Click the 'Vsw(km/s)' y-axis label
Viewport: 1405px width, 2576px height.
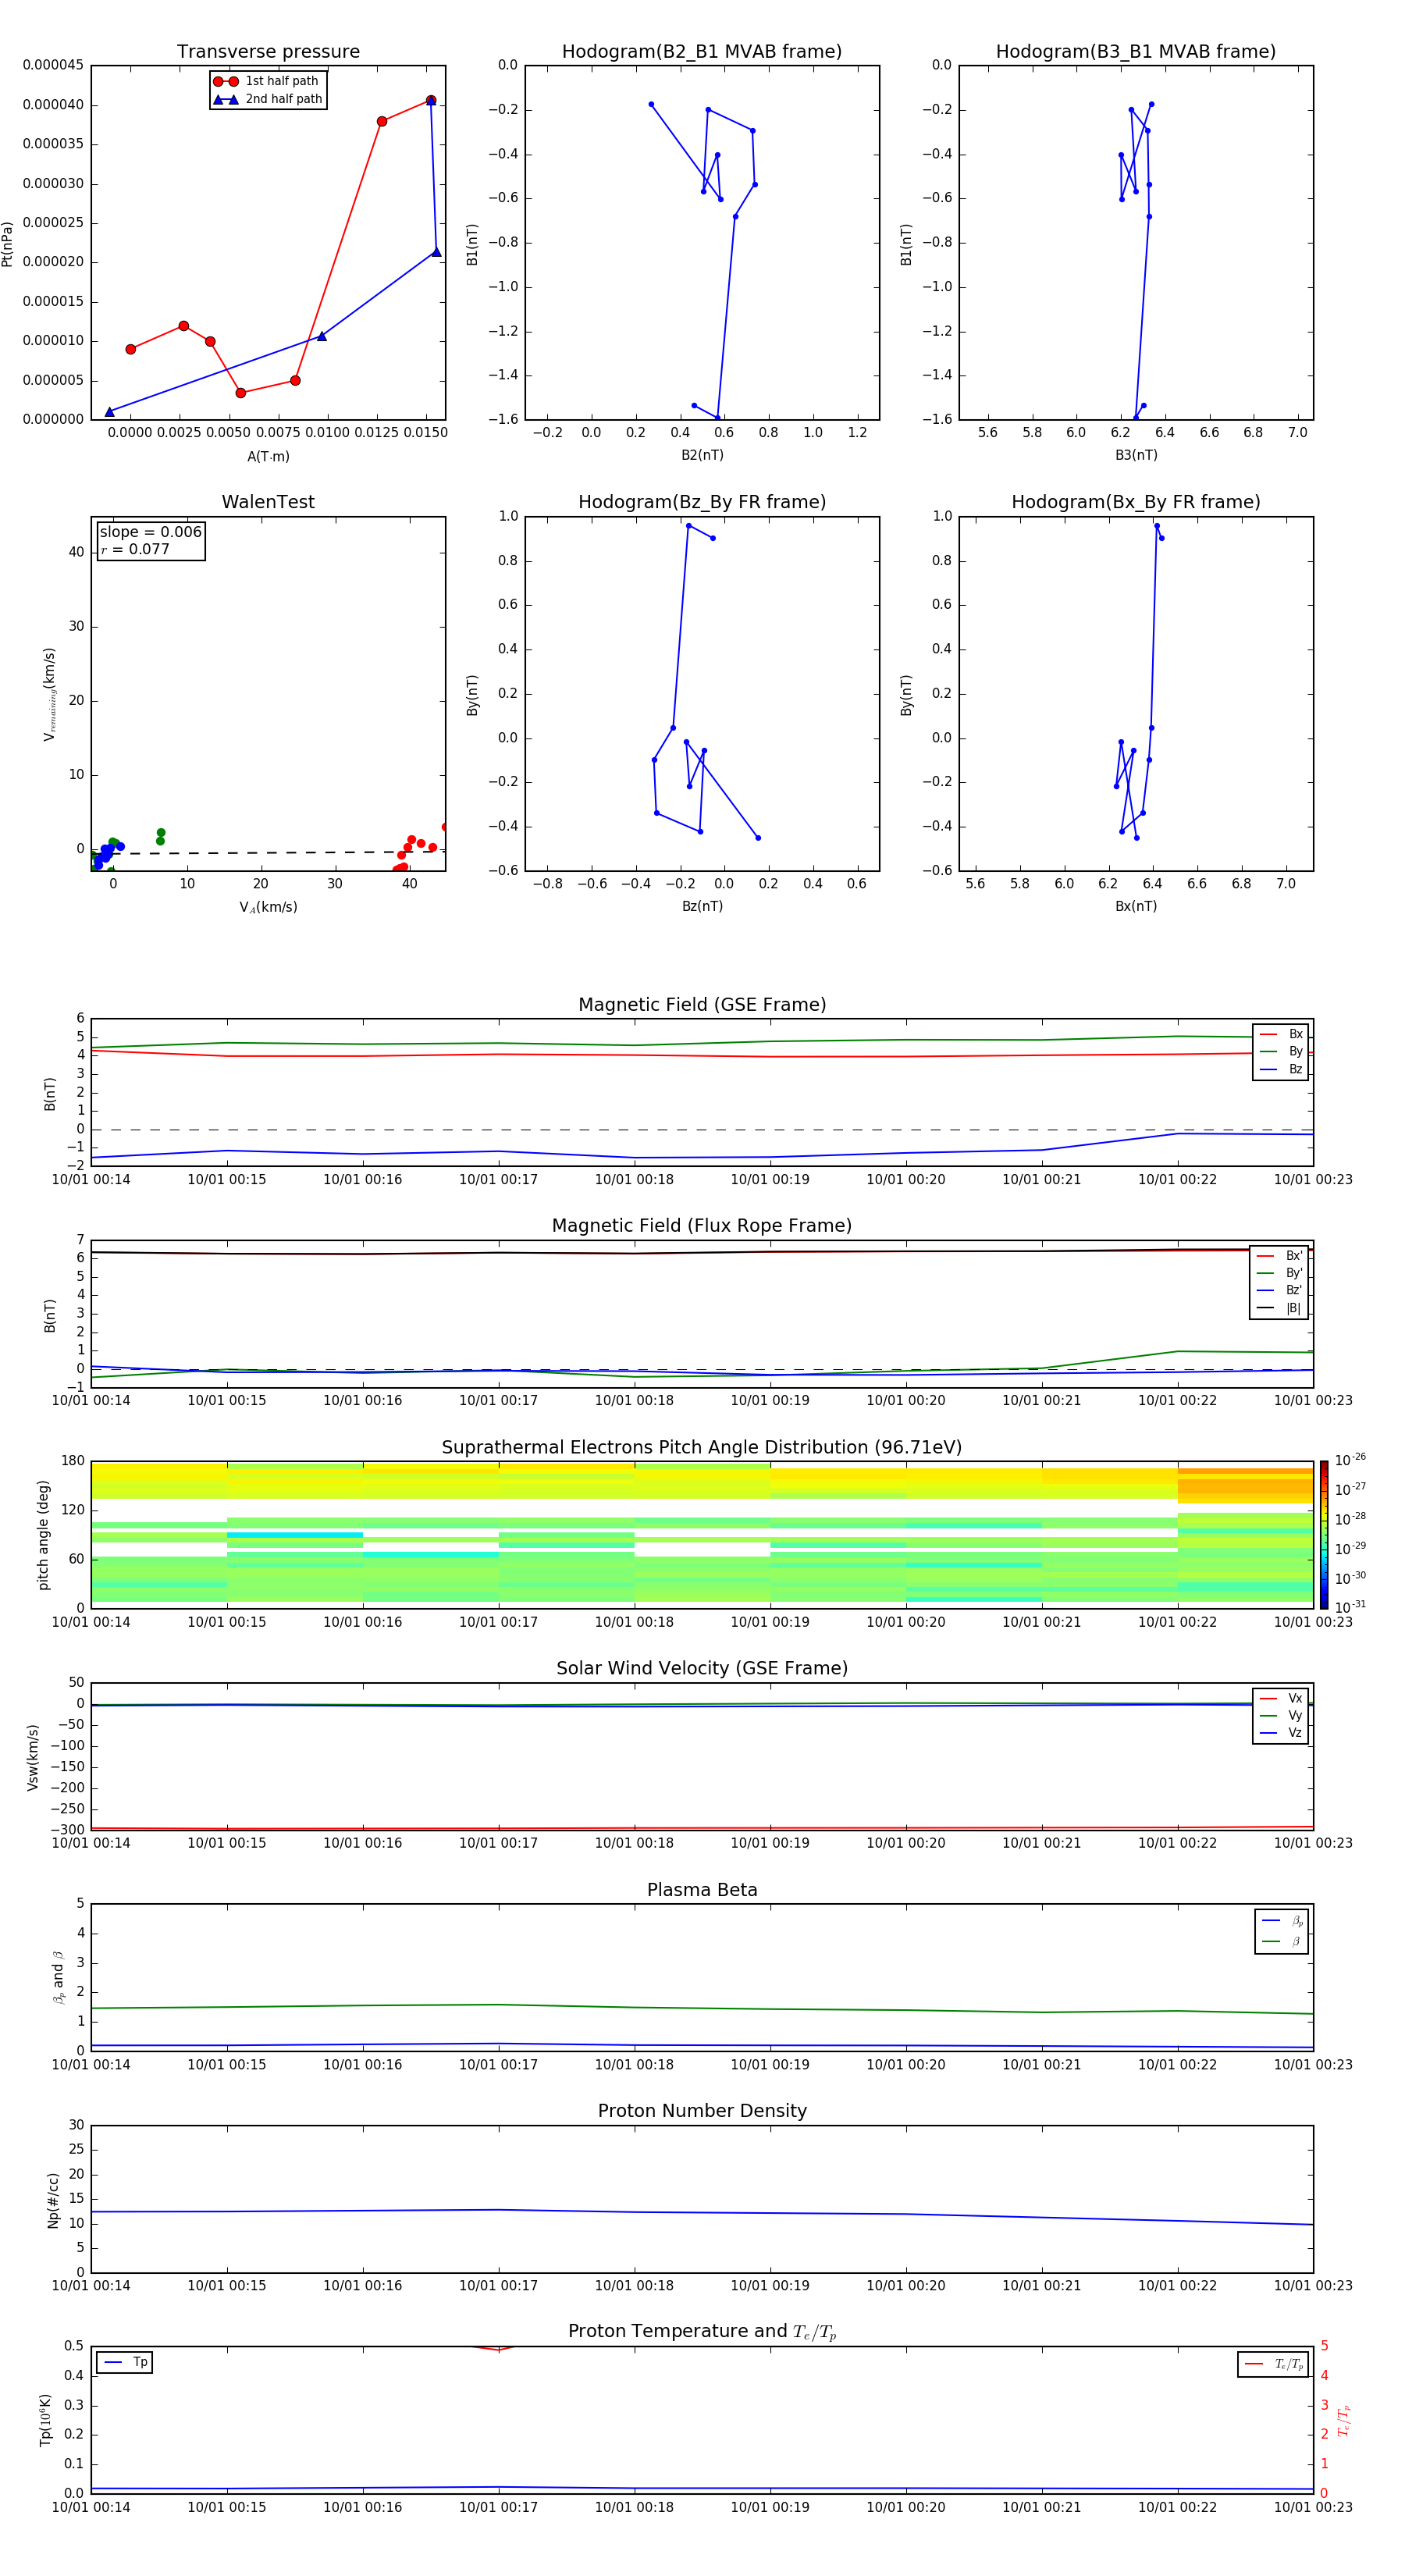[33, 1757]
